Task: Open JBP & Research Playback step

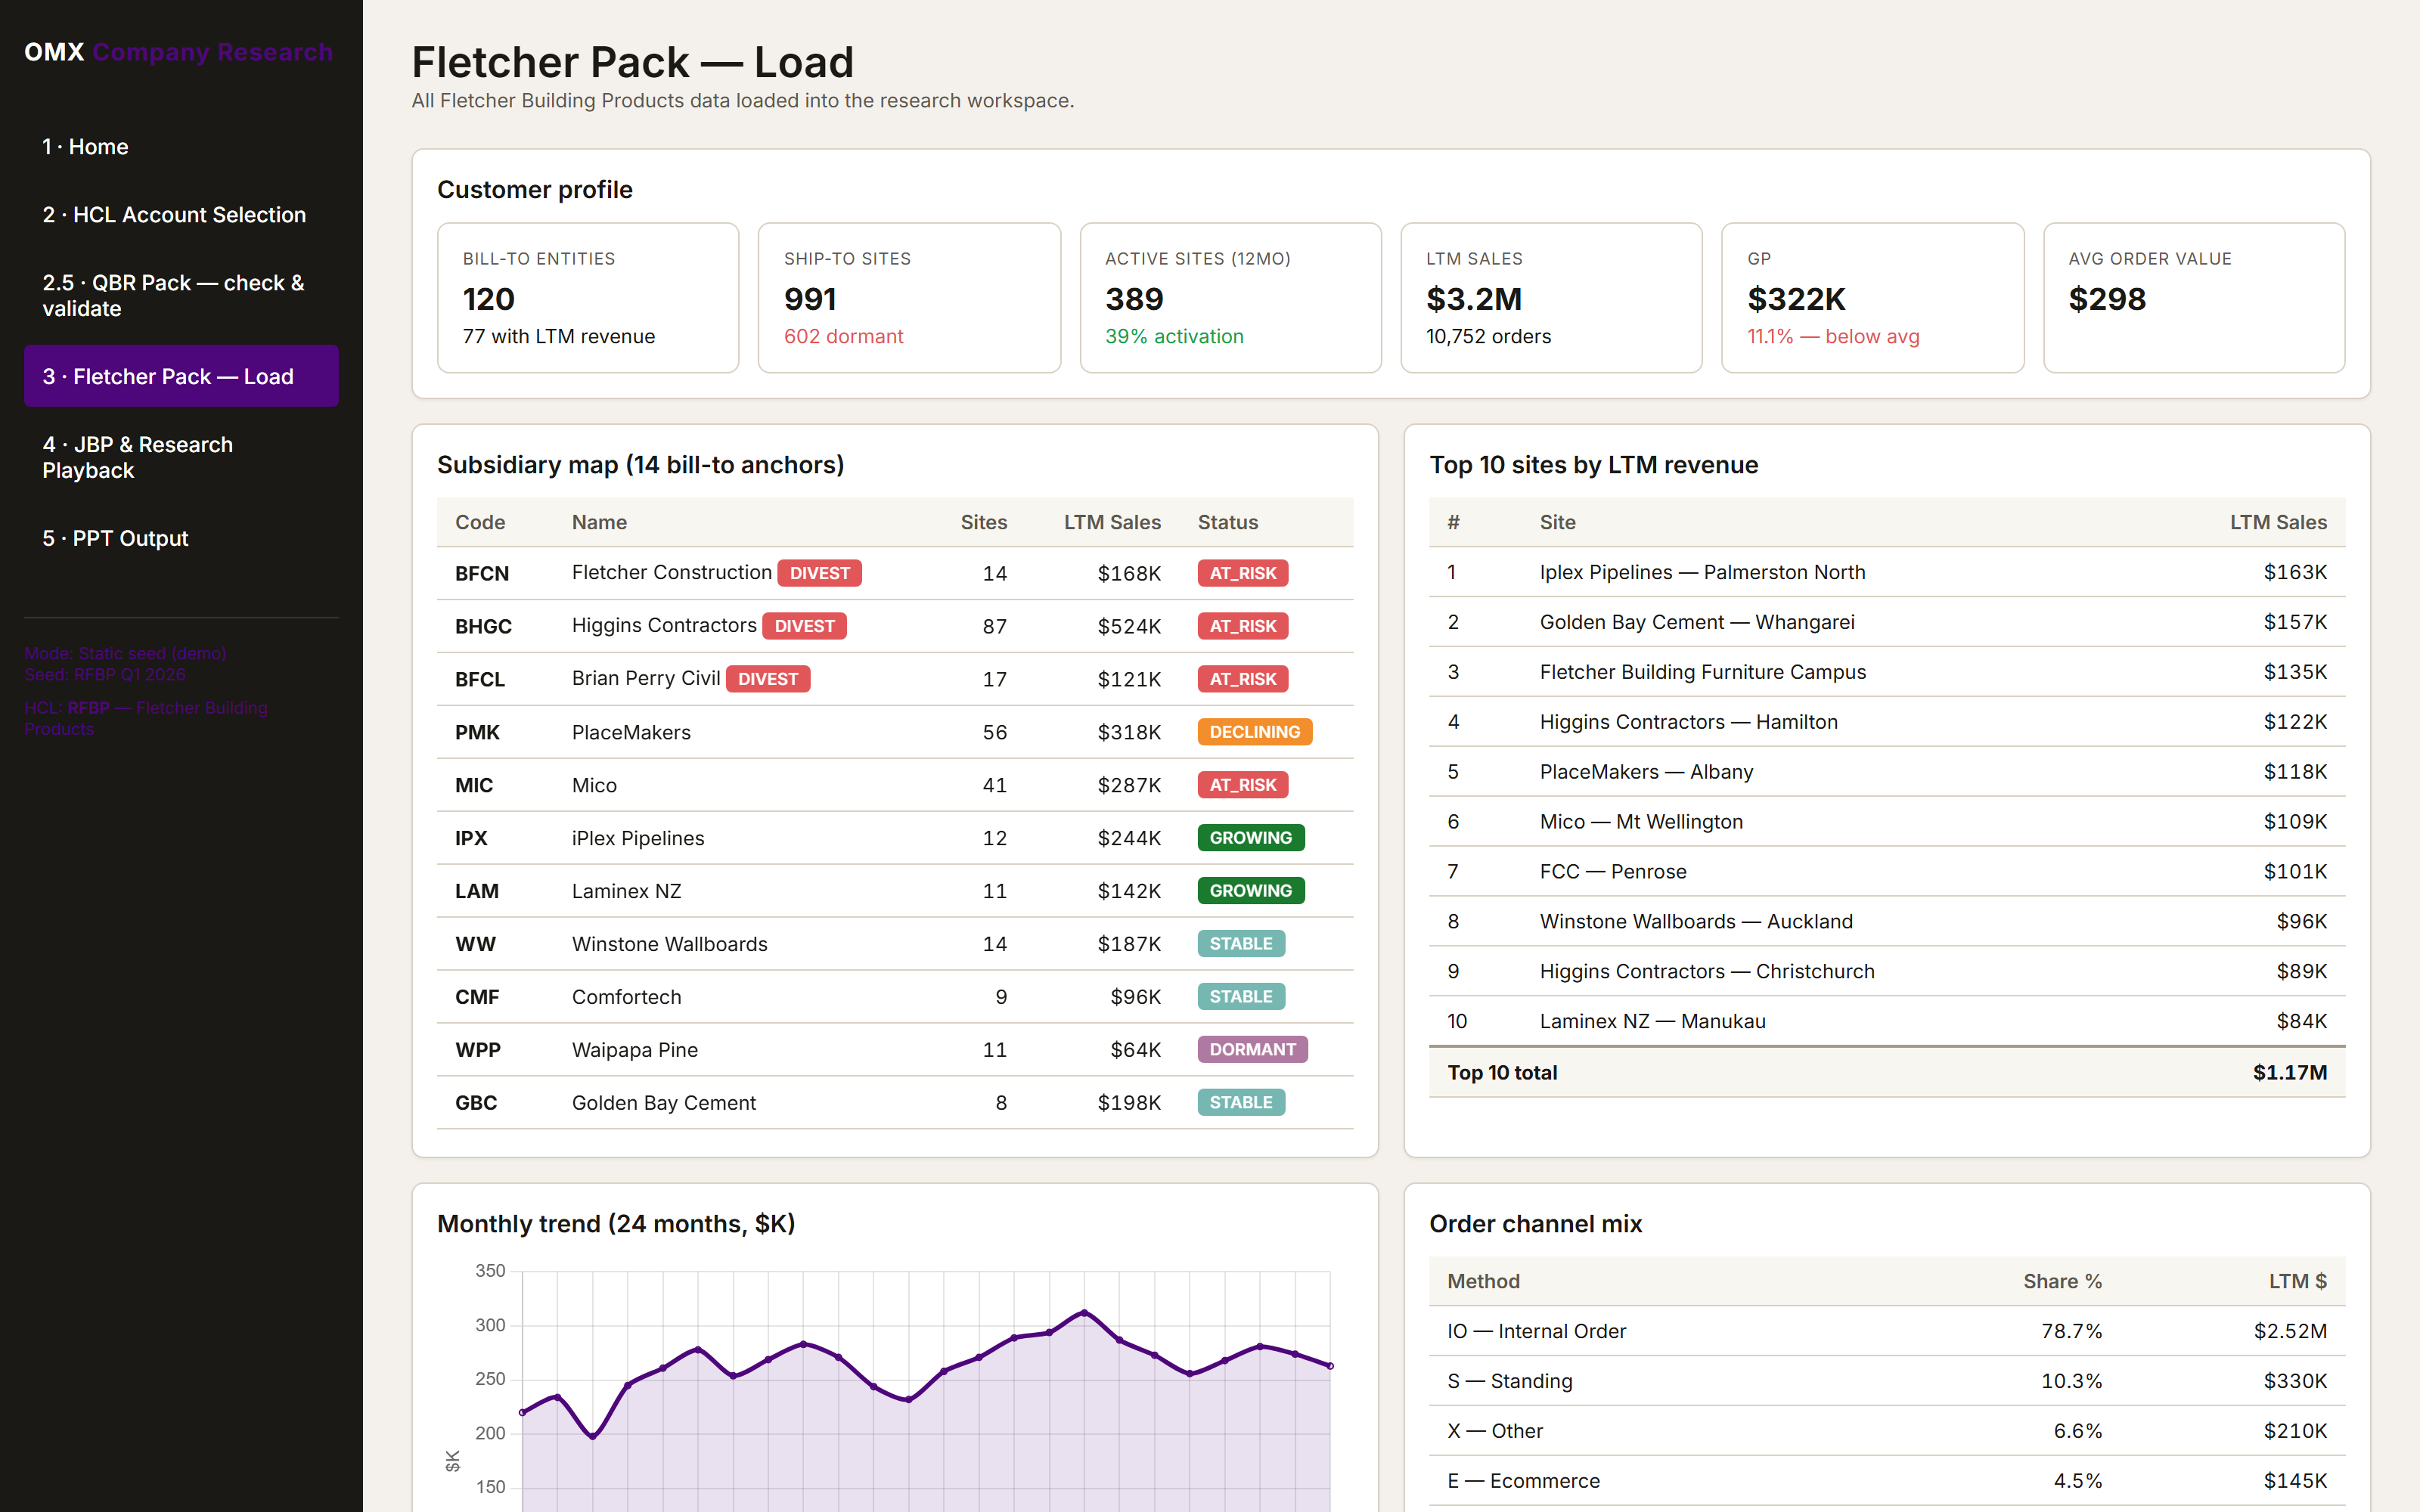Action: click(x=181, y=457)
